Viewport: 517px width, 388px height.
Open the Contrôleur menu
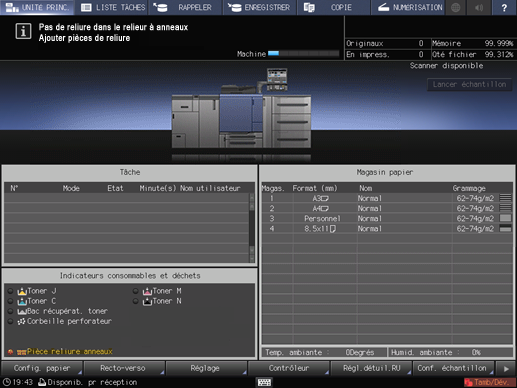click(289, 368)
